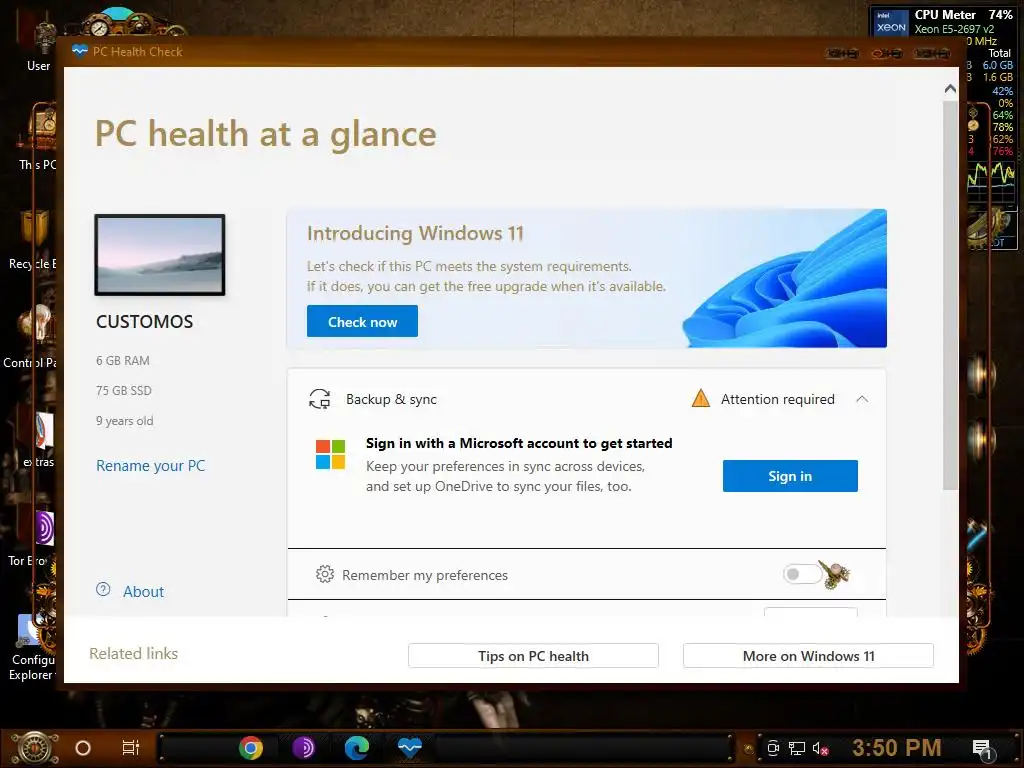Open Tor Browser from the taskbar
The height and width of the screenshot is (768, 1024).
pyautogui.click(x=303, y=748)
